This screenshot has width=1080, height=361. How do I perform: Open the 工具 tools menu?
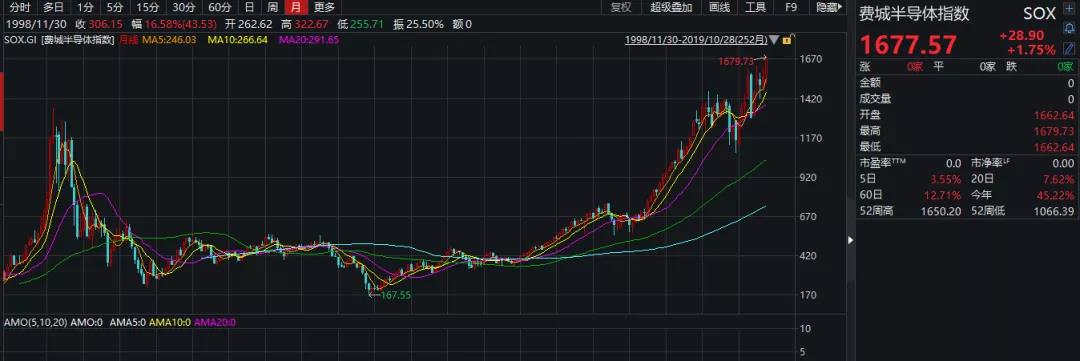(x=755, y=8)
